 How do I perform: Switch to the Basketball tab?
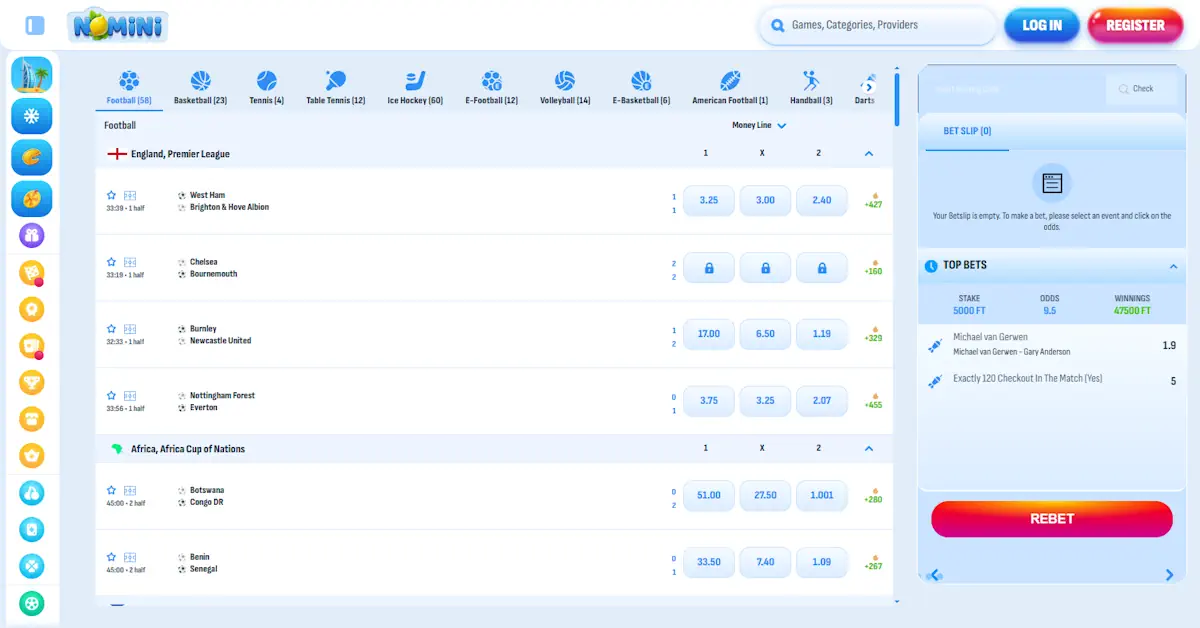click(x=200, y=85)
